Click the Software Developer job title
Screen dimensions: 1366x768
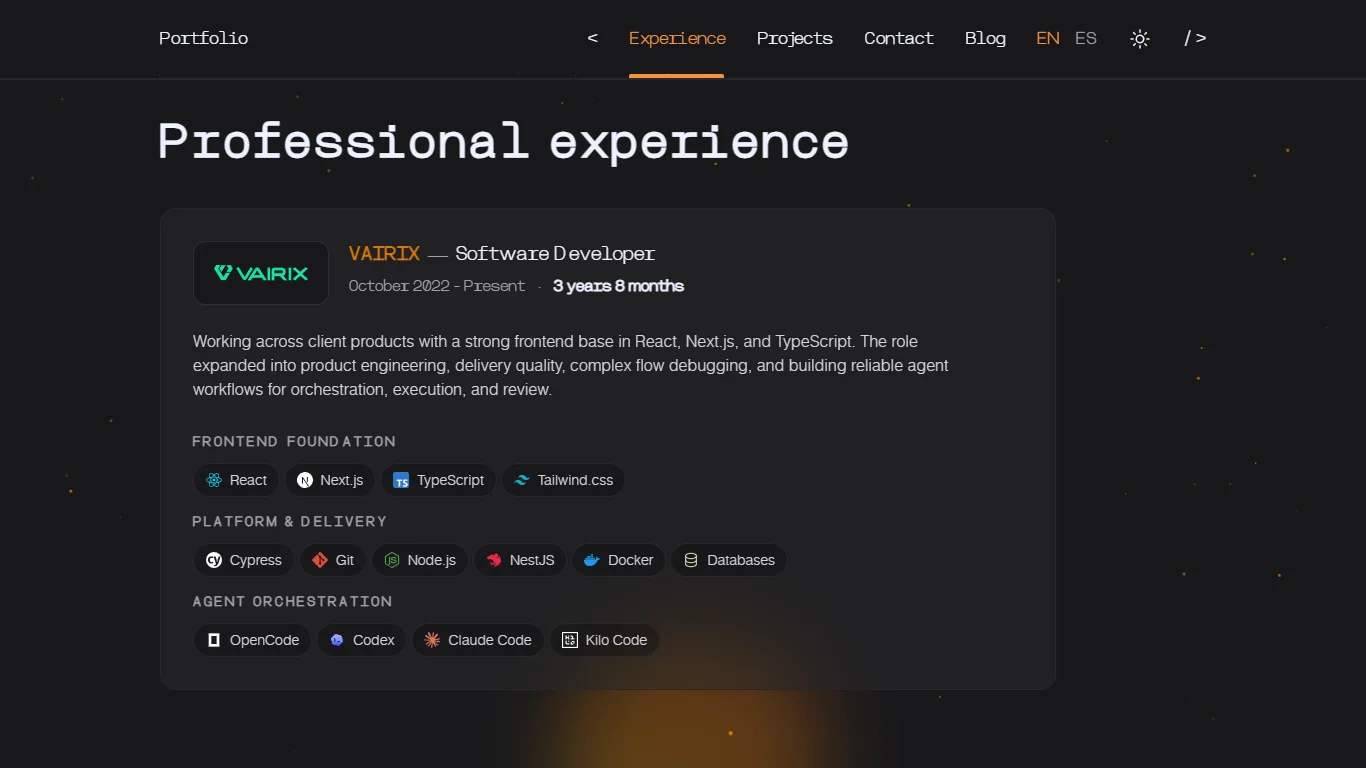click(x=556, y=254)
